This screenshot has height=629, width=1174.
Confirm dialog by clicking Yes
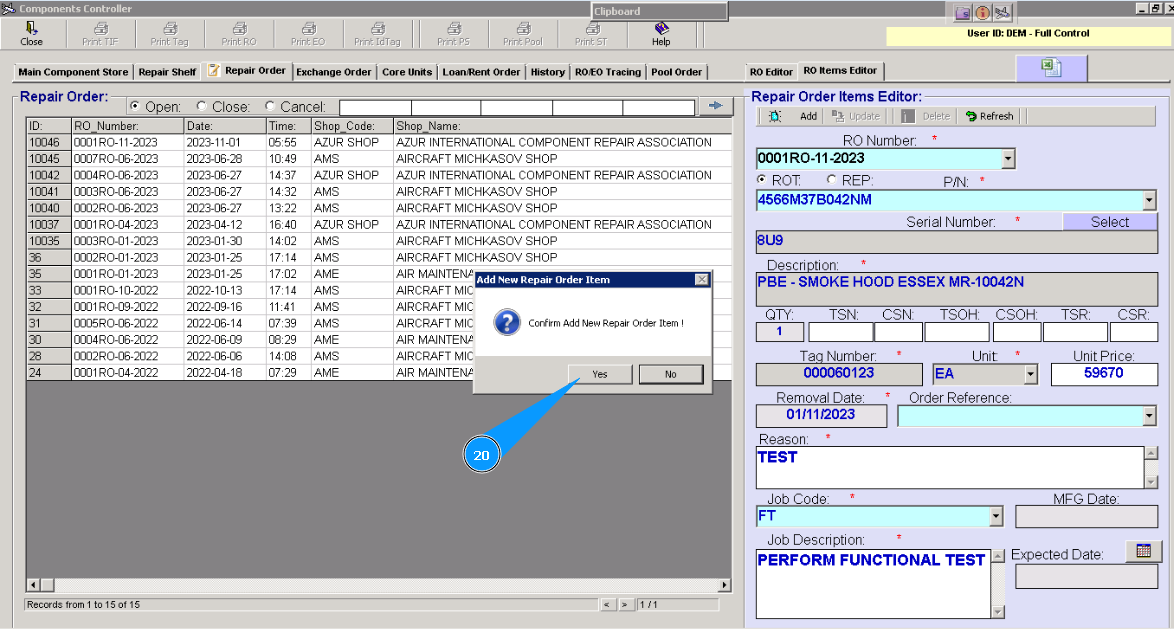599,374
